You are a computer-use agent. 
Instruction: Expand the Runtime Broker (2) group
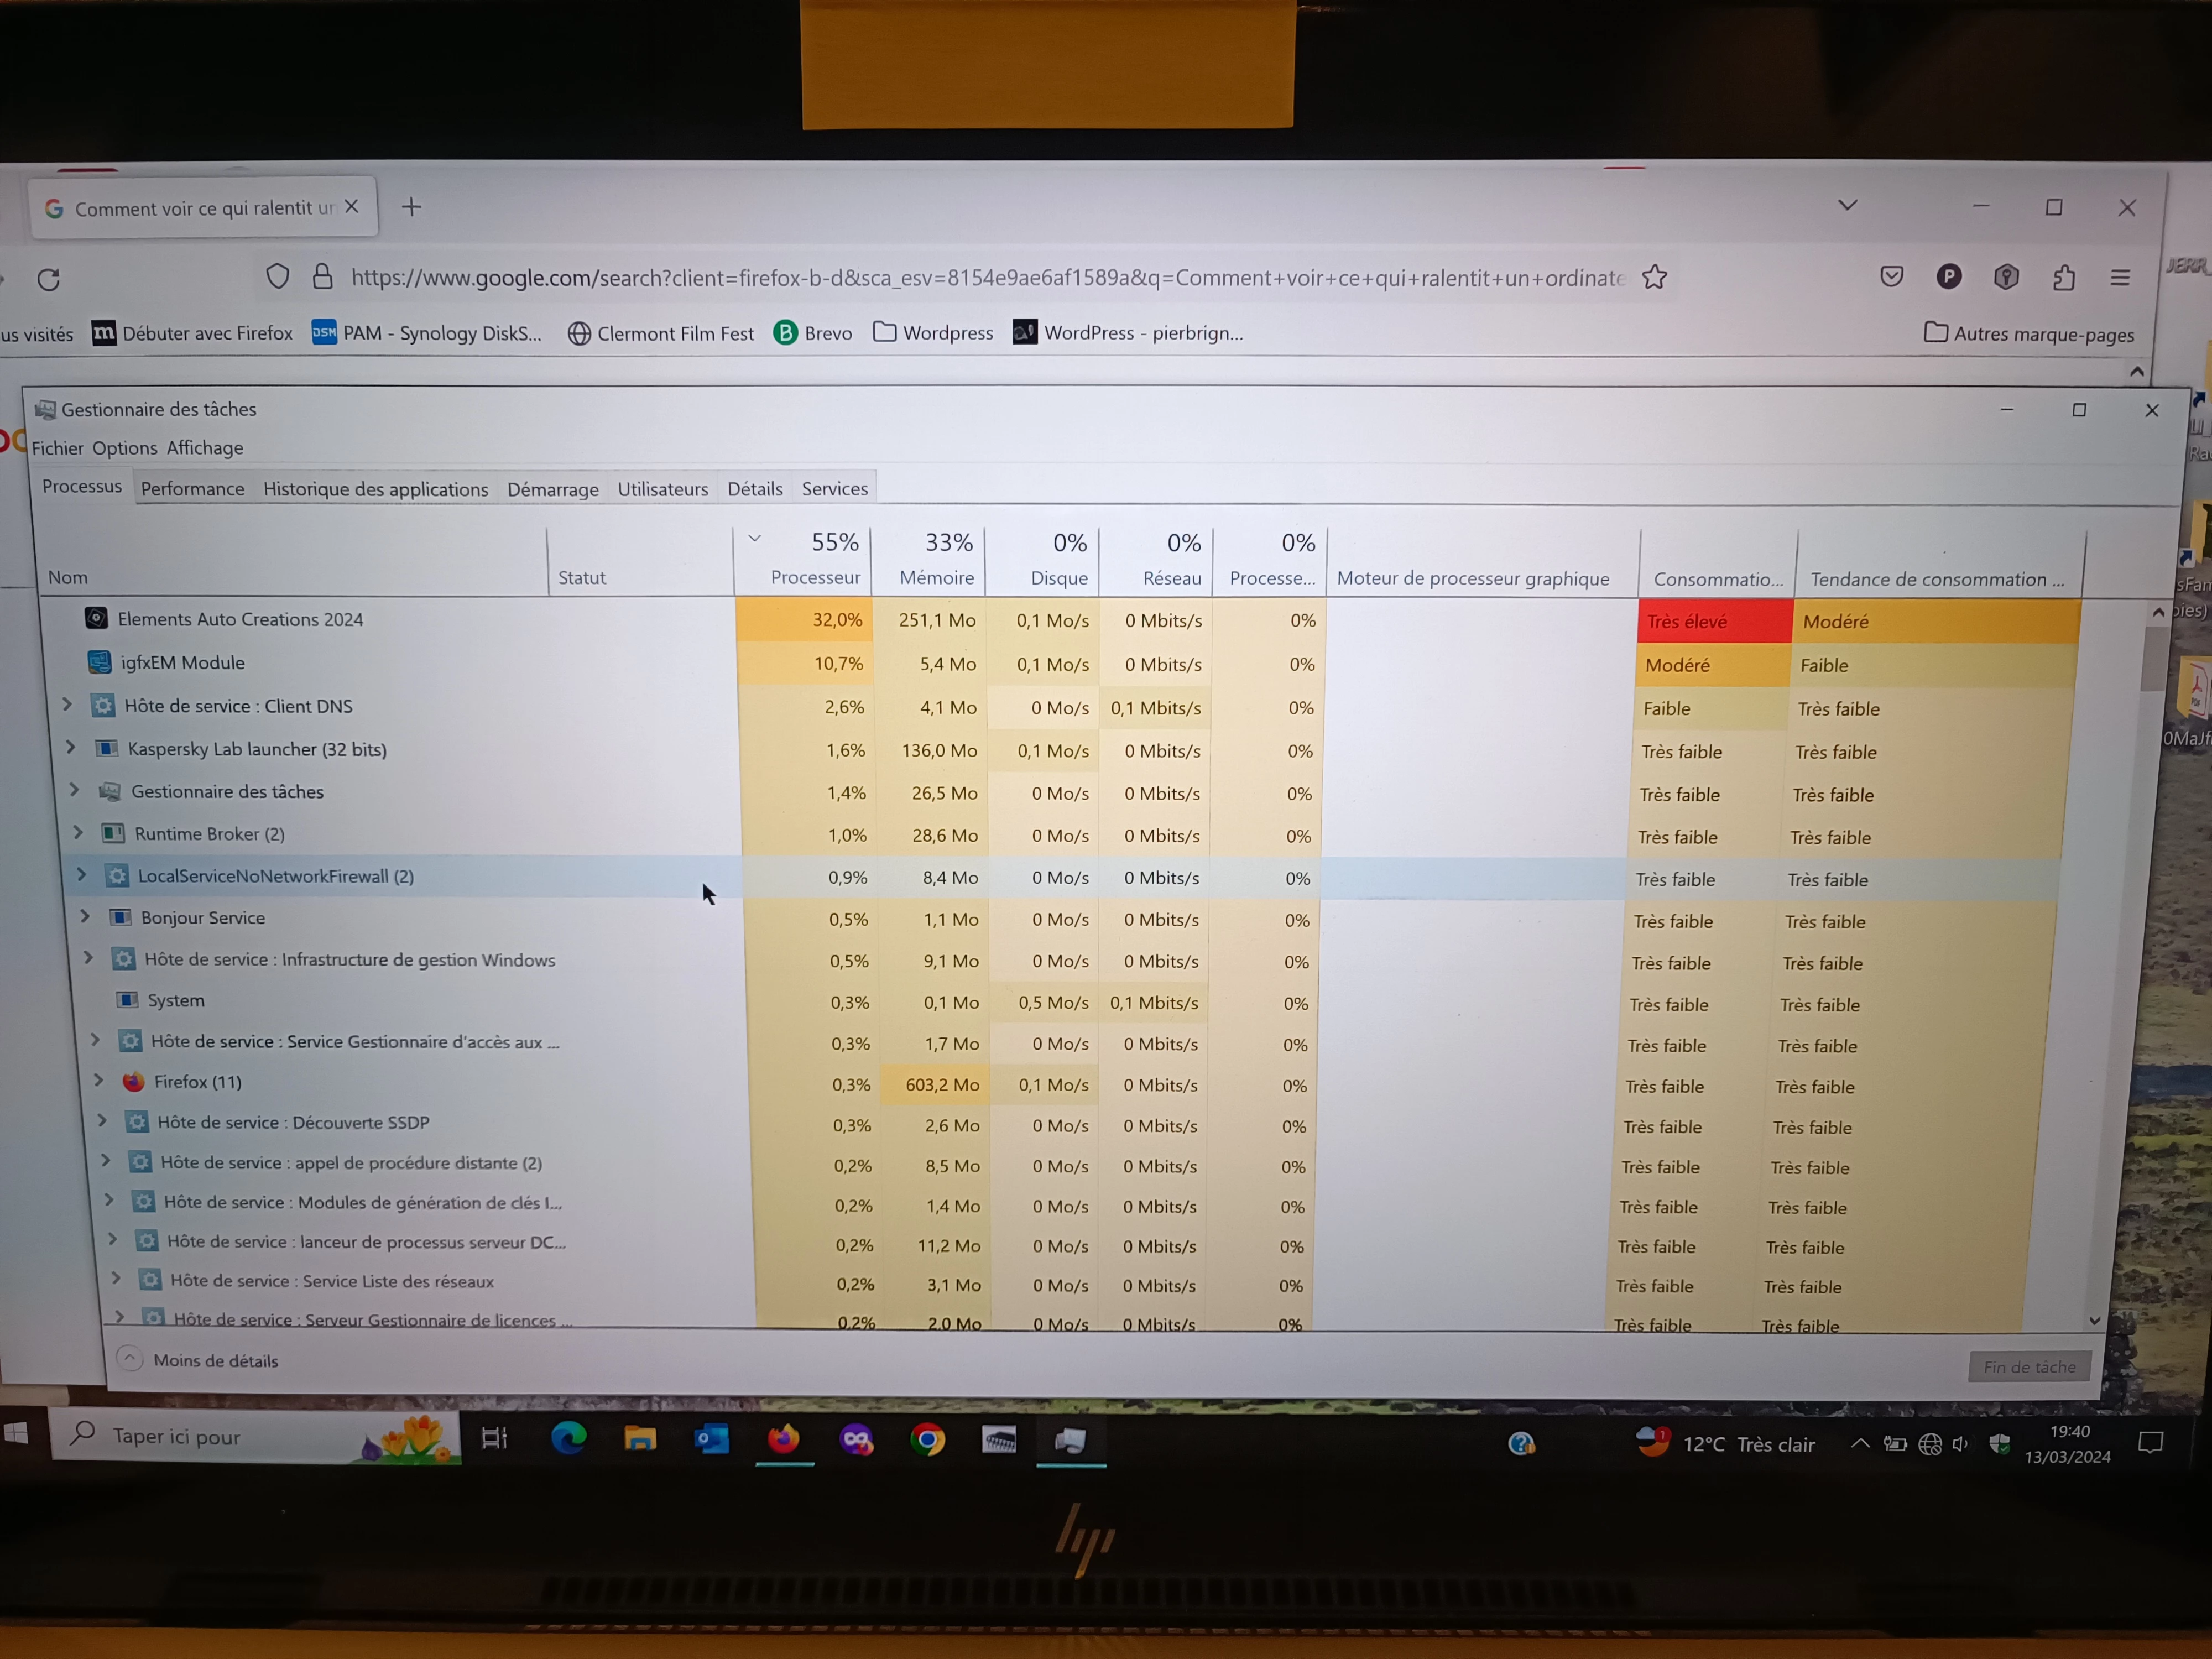[78, 832]
